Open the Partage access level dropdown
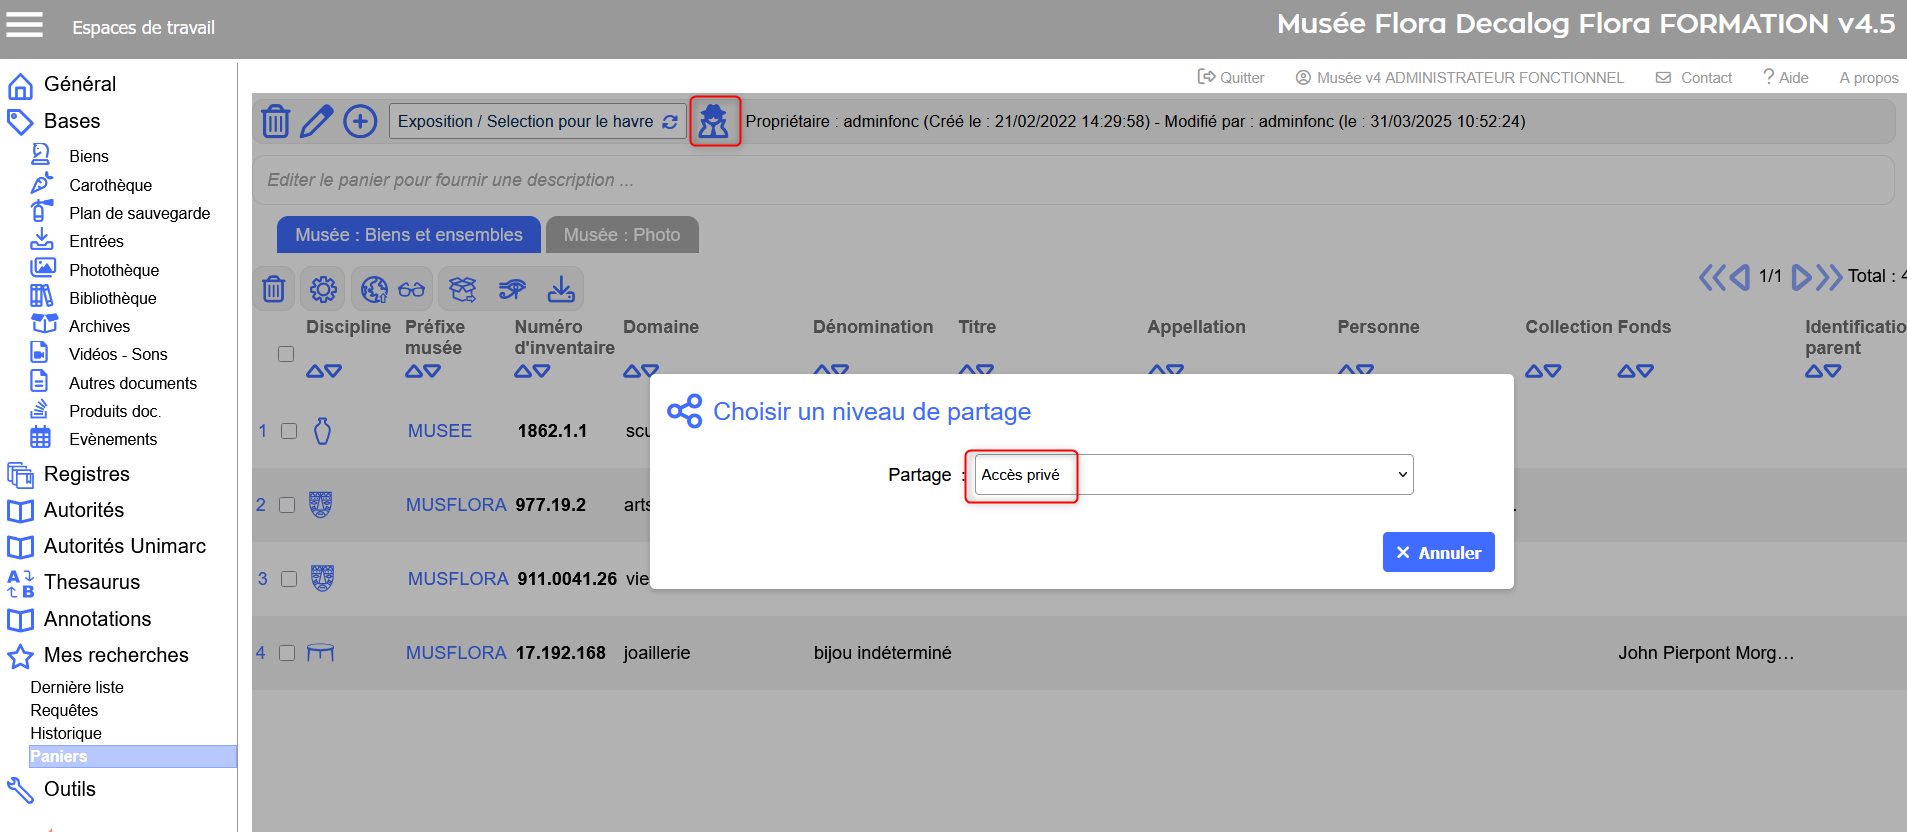1907x832 pixels. click(x=1193, y=475)
